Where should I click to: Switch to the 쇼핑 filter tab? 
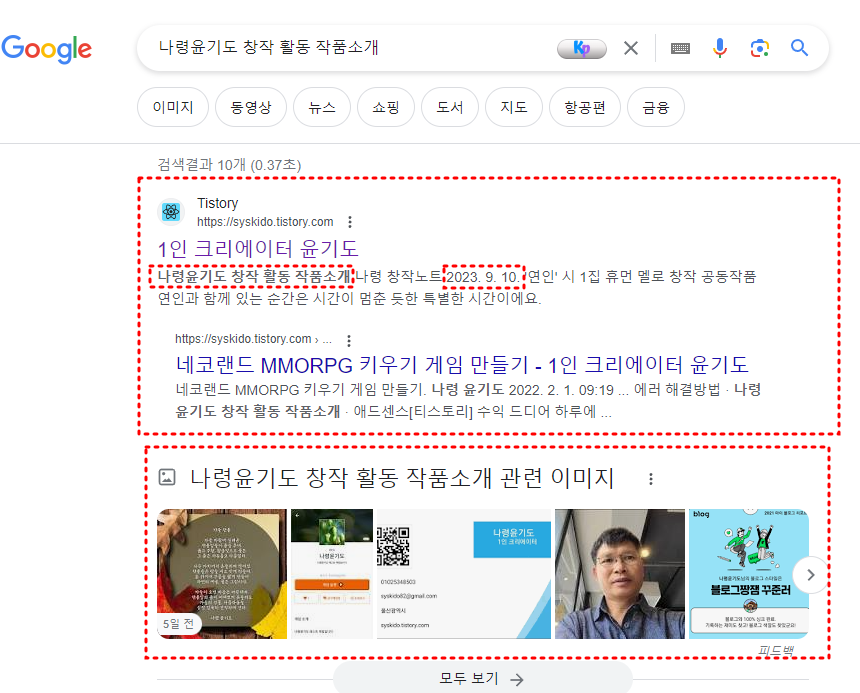386,107
